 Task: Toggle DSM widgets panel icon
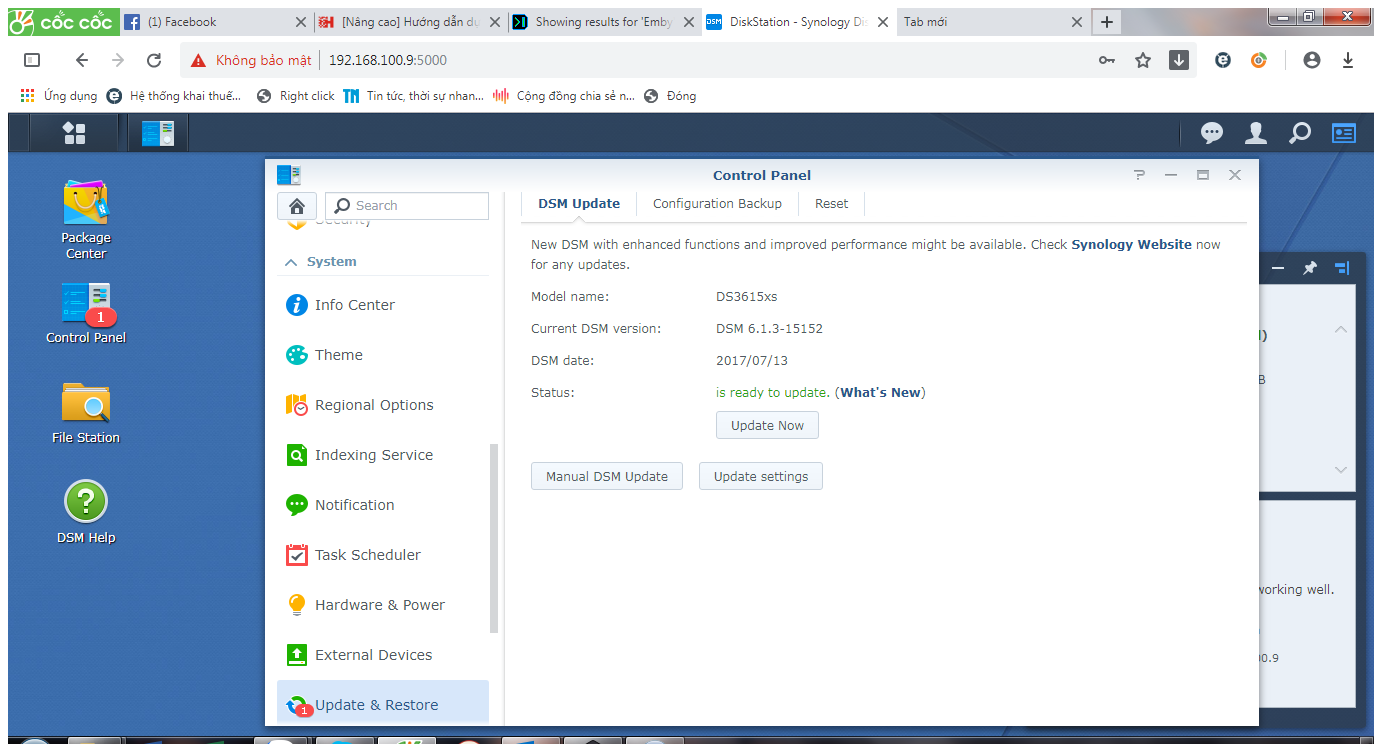[x=1343, y=133]
